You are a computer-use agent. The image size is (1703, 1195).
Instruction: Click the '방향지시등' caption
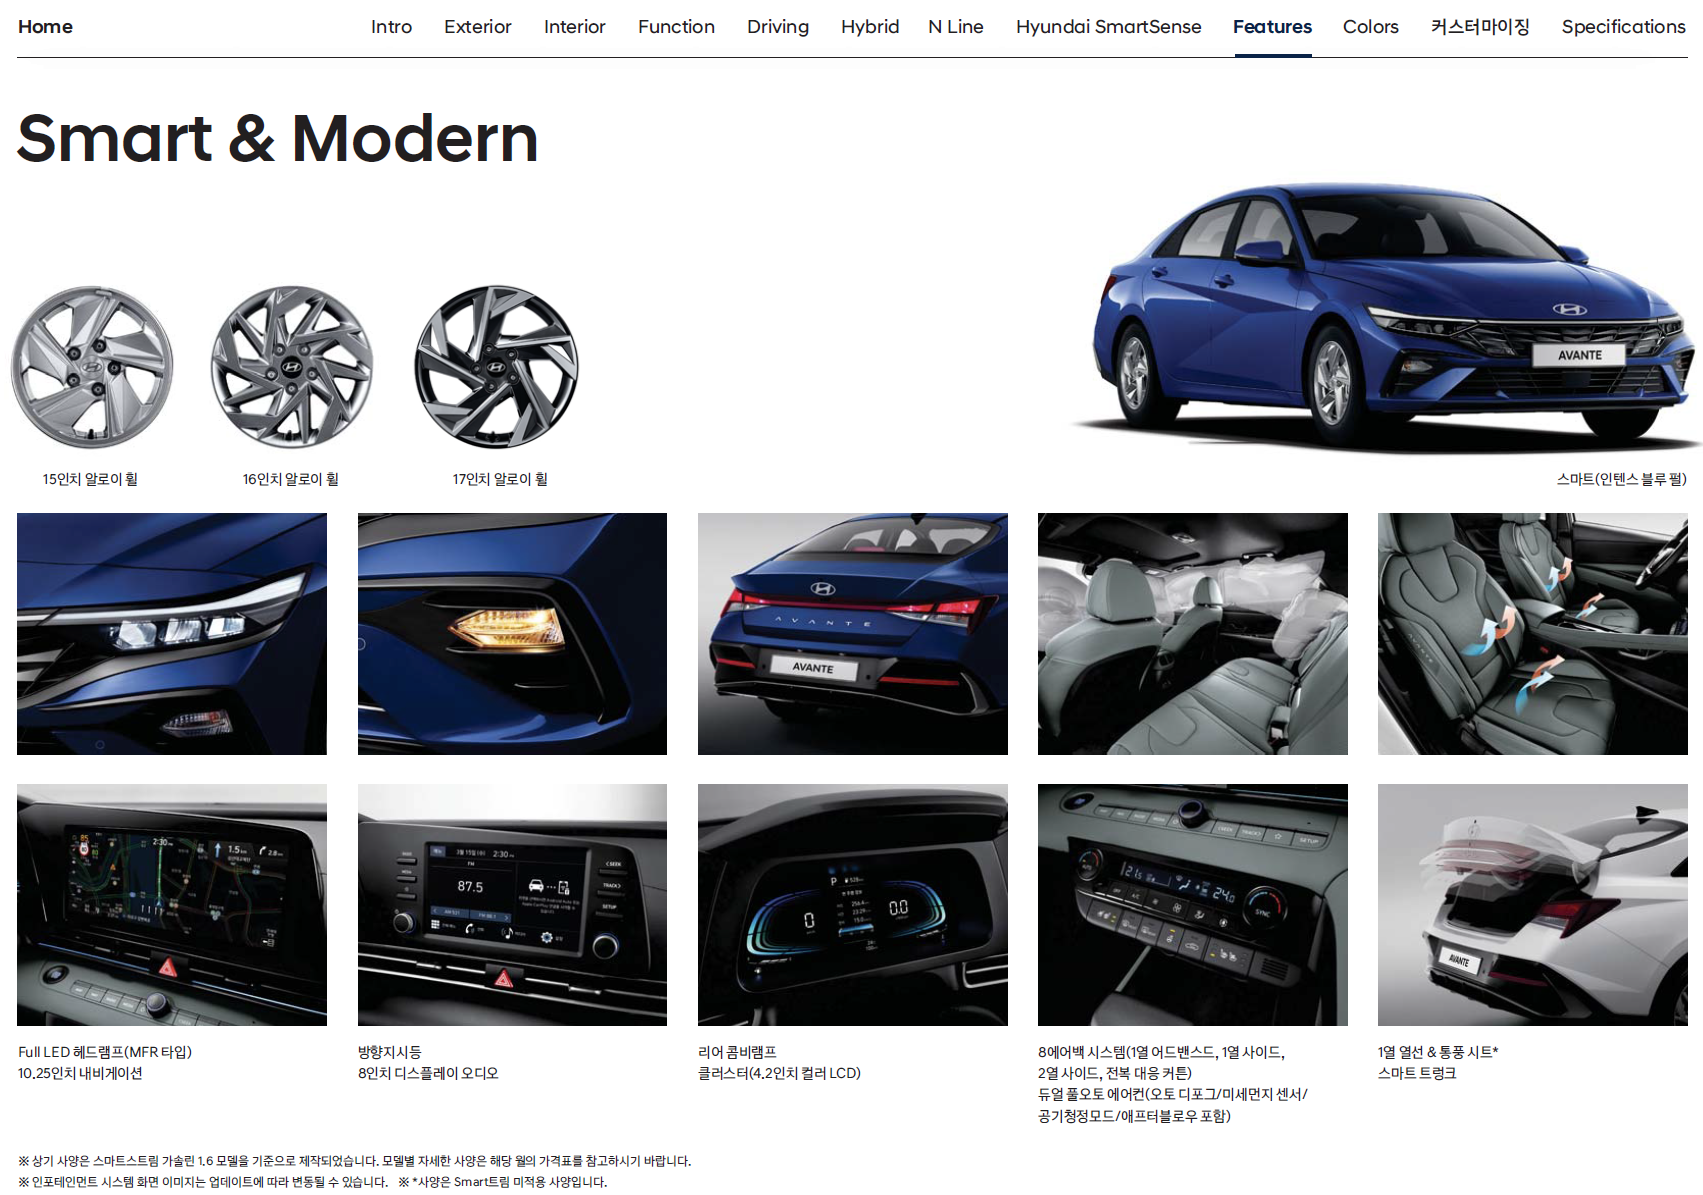pos(390,1052)
